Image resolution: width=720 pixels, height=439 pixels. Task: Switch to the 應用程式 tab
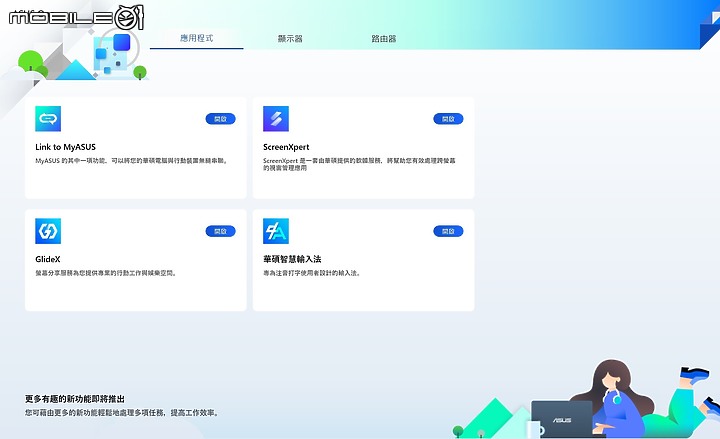click(x=197, y=38)
